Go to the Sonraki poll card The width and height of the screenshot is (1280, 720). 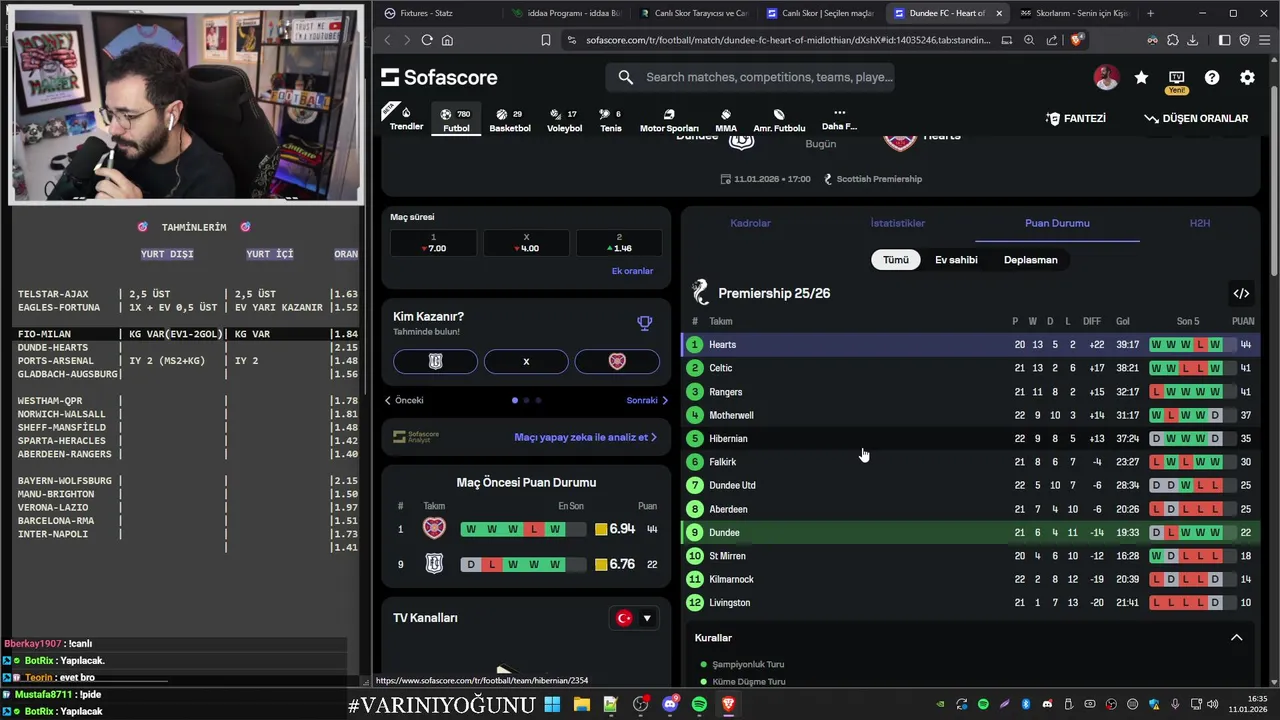point(647,400)
